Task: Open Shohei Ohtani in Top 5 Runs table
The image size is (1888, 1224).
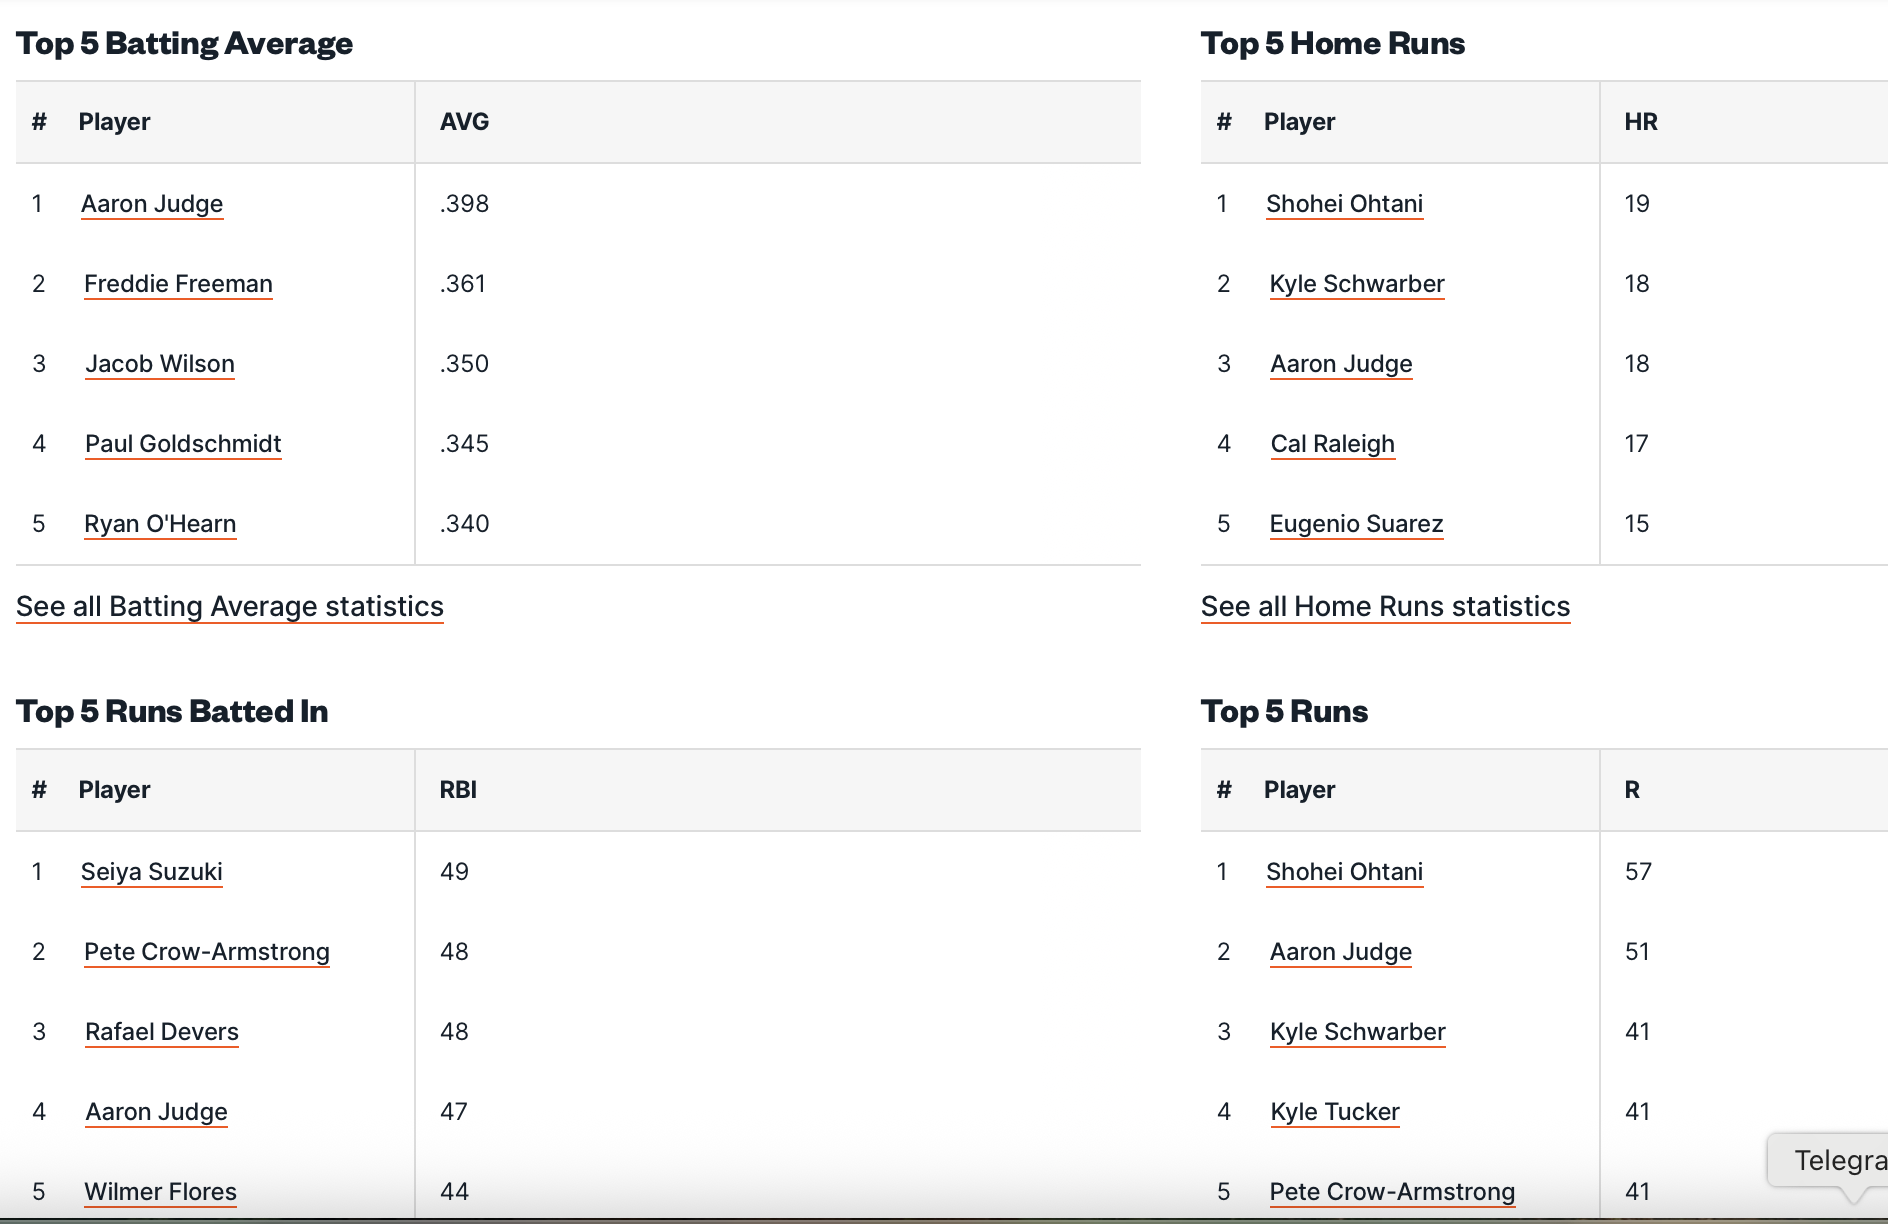Action: coord(1344,872)
